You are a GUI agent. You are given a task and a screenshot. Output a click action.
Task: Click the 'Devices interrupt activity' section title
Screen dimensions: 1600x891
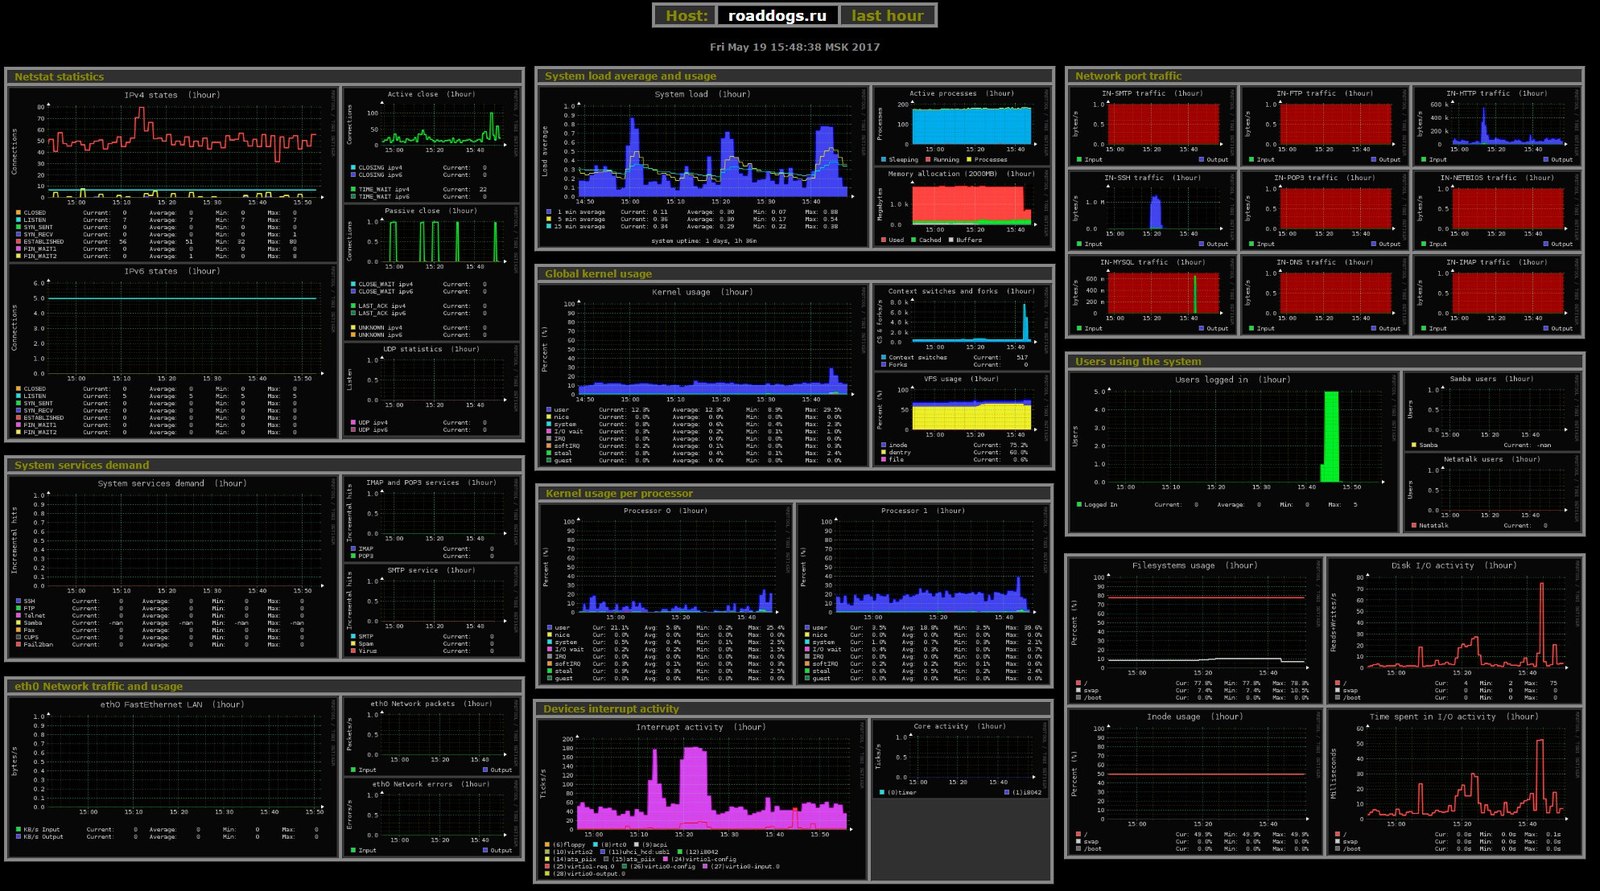pyautogui.click(x=611, y=709)
